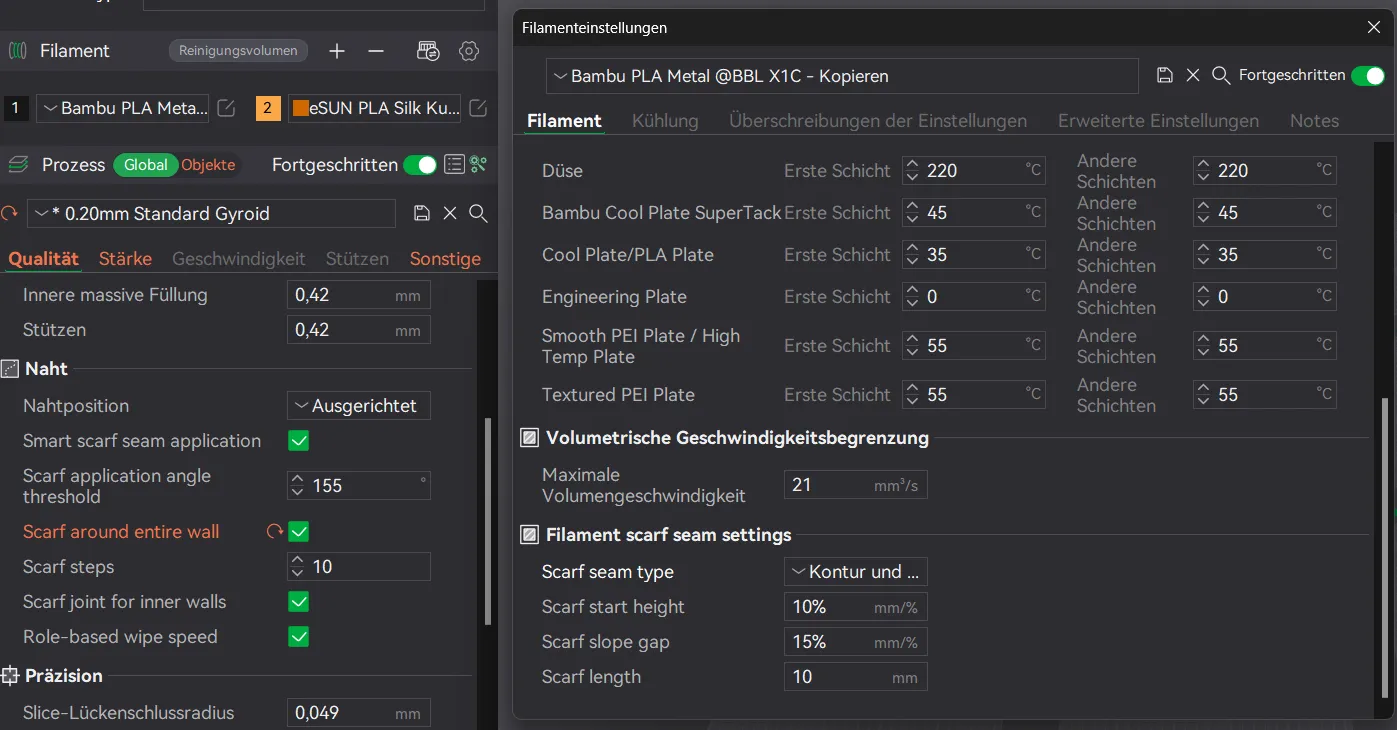Switch process mode to Objekte
Viewport: 1397px width, 730px height.
(x=208, y=165)
